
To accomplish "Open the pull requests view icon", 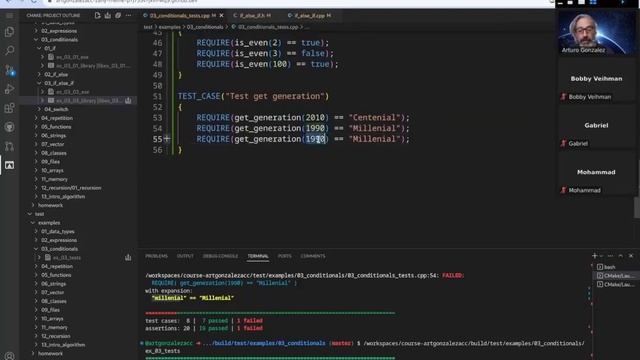I will (x=9, y=146).
